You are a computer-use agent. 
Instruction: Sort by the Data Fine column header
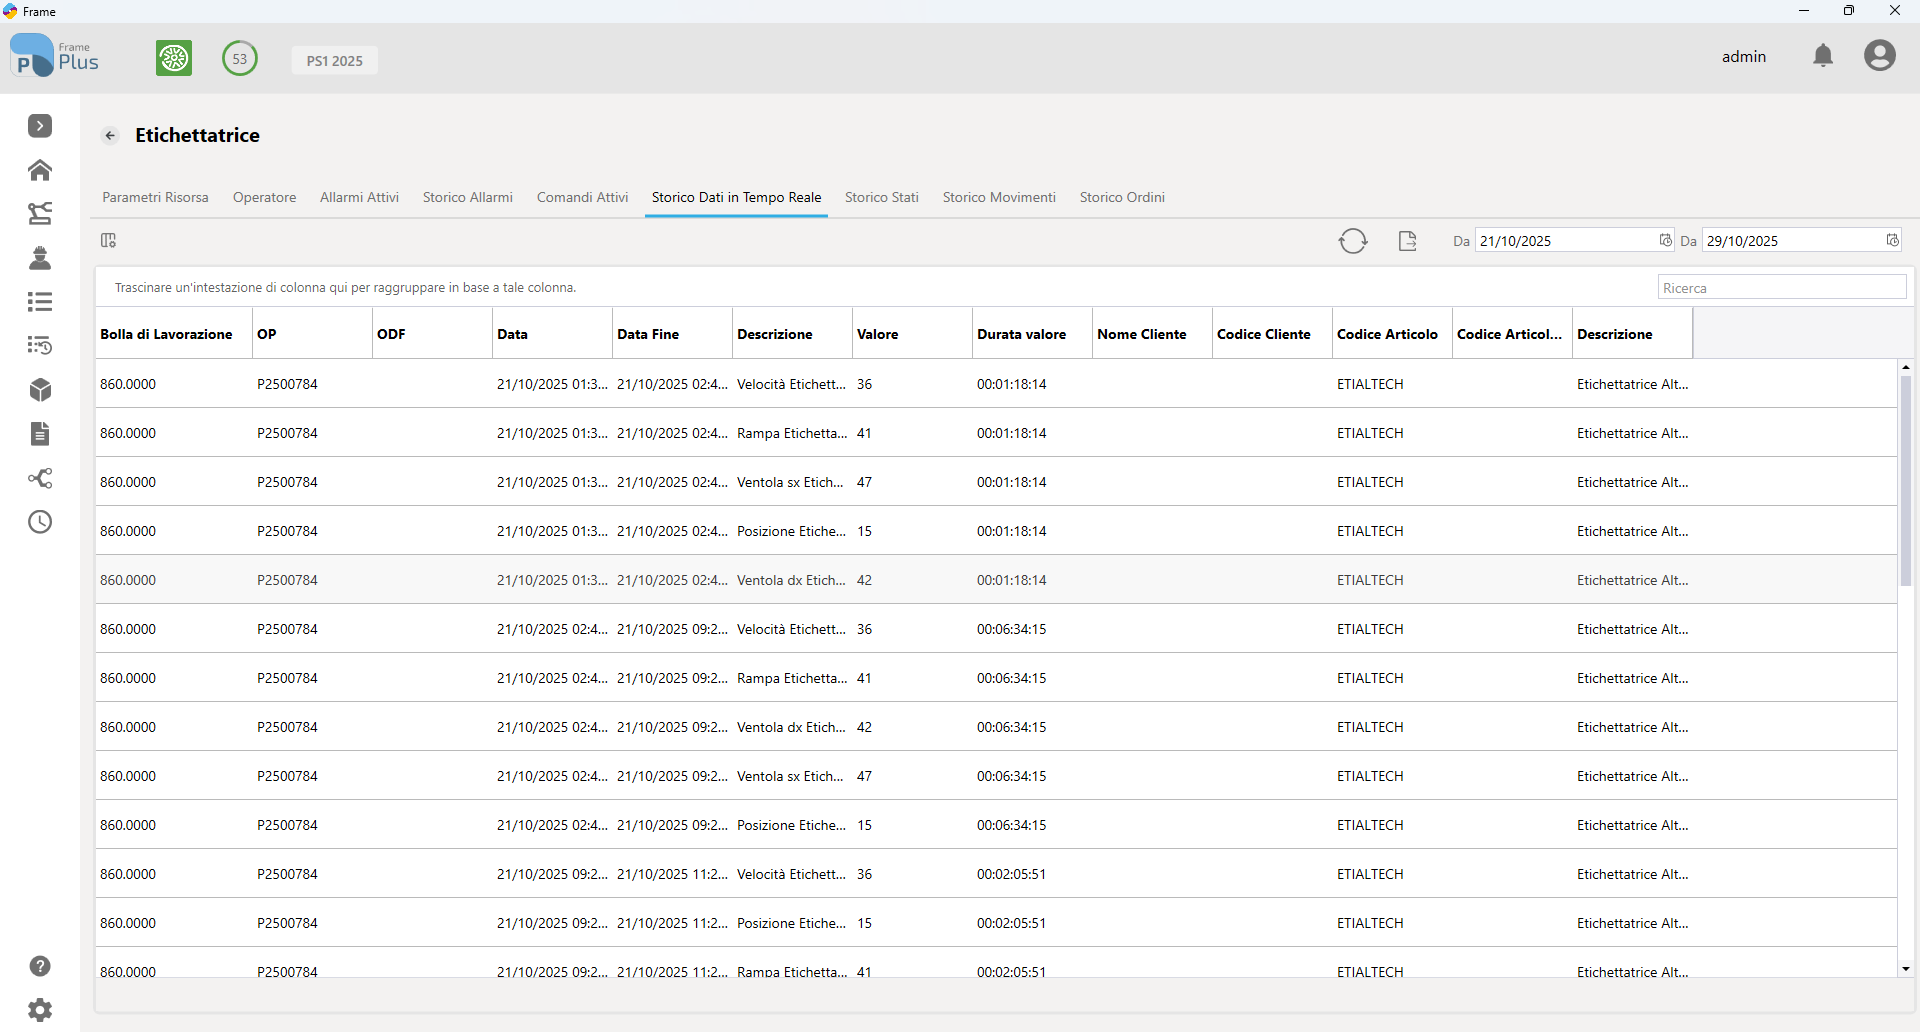pyautogui.click(x=672, y=334)
